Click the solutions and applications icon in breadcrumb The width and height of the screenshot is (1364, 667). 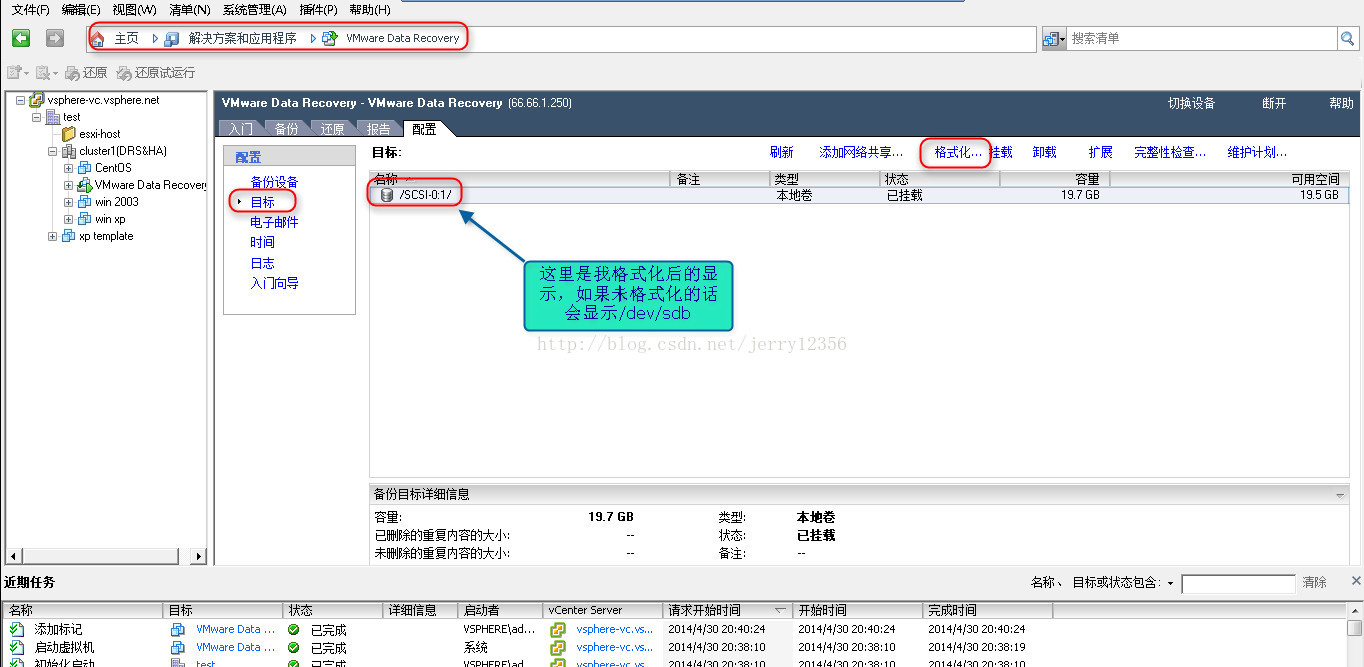(x=172, y=39)
